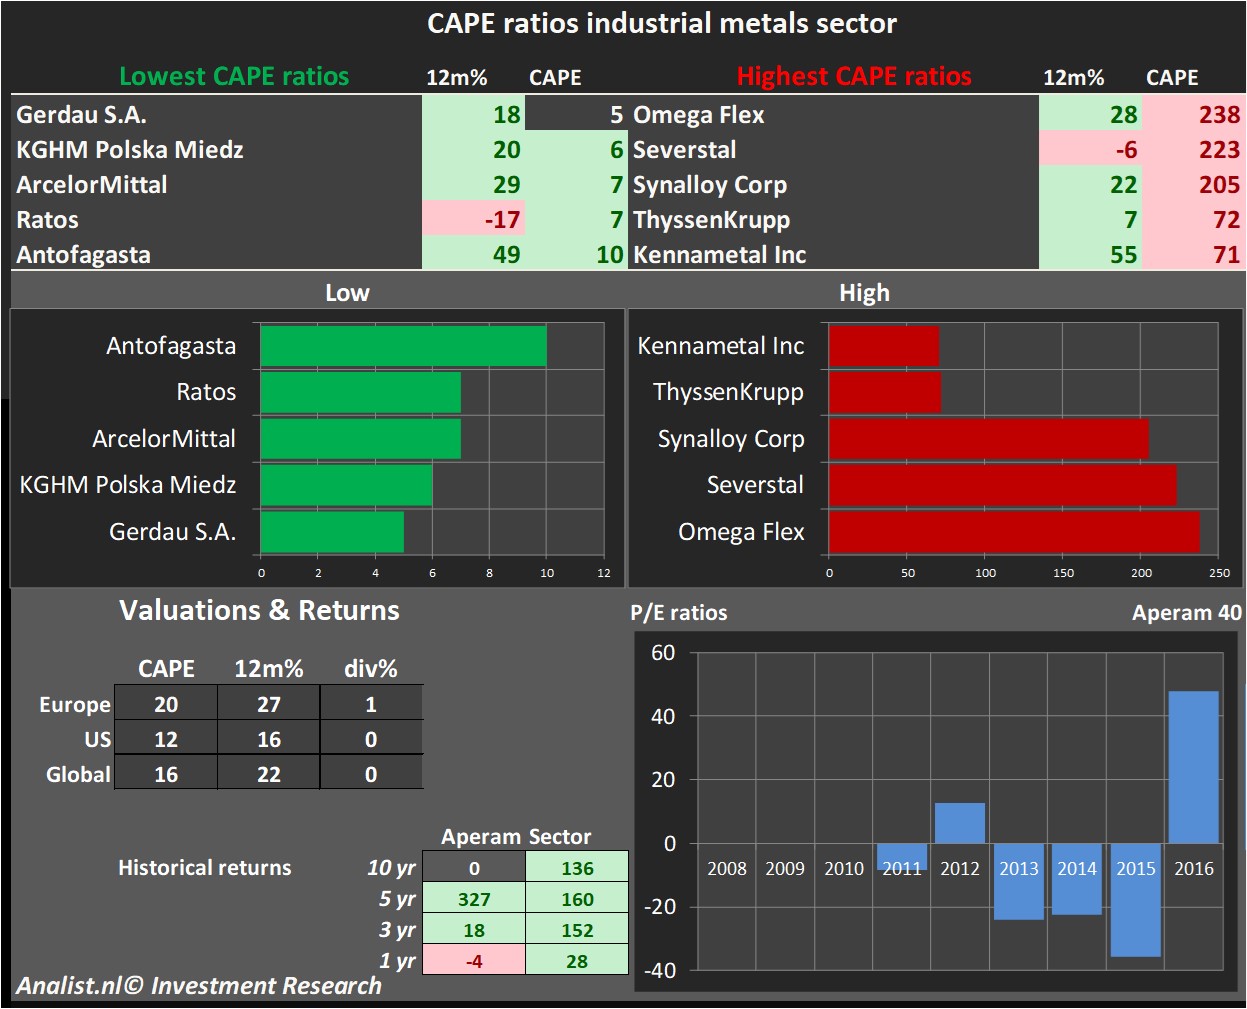Click the Europe div% cell showing 1
Screen dimensions: 1247x1009
point(371,704)
